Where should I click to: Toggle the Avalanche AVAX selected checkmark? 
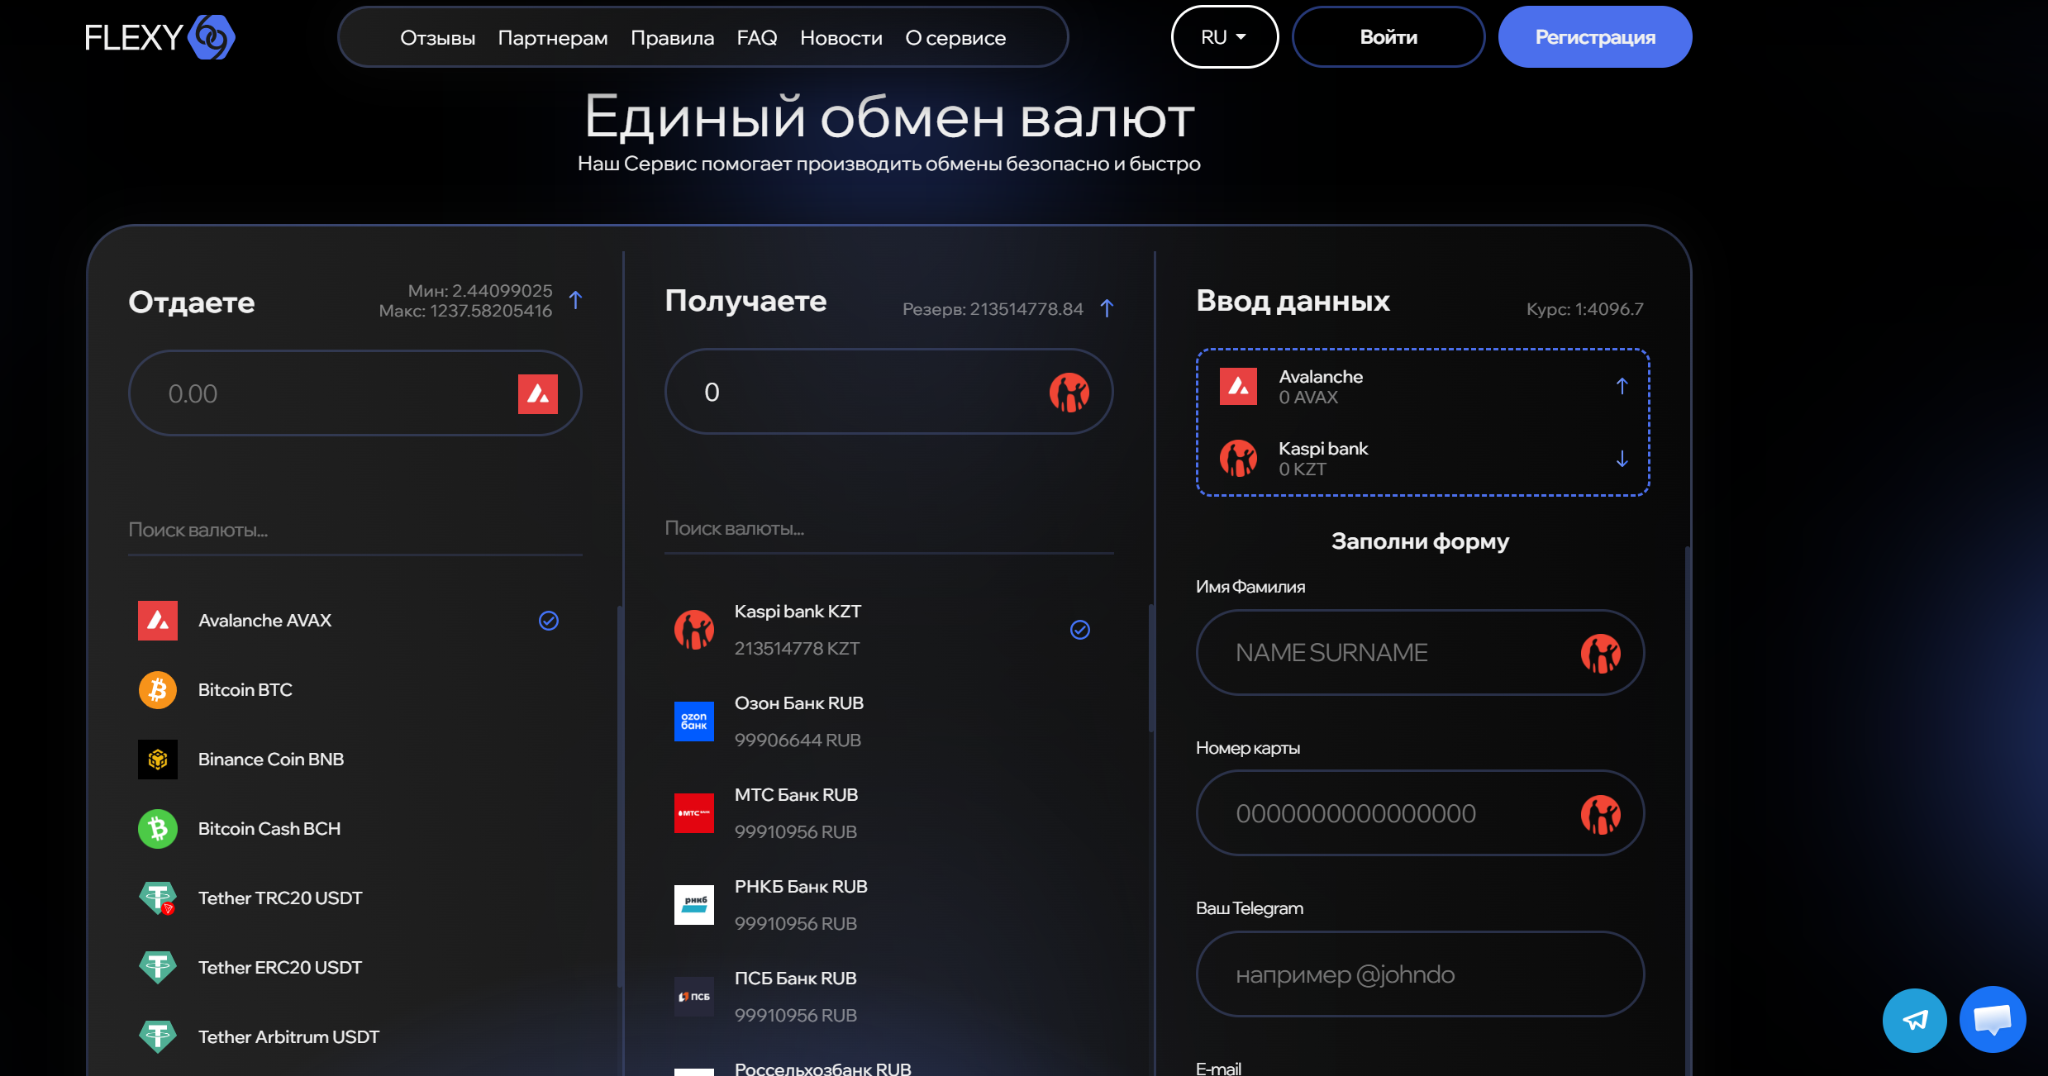coord(549,621)
